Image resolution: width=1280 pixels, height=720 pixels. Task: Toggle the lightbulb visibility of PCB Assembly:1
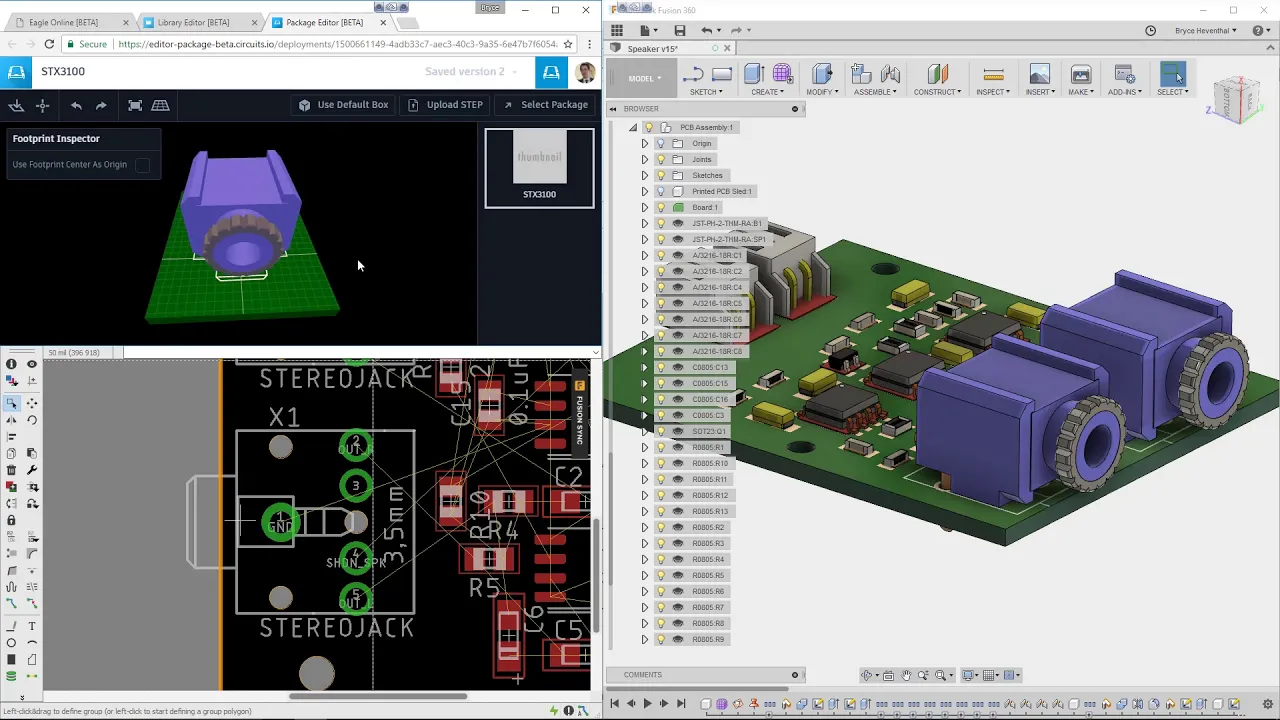(x=649, y=127)
